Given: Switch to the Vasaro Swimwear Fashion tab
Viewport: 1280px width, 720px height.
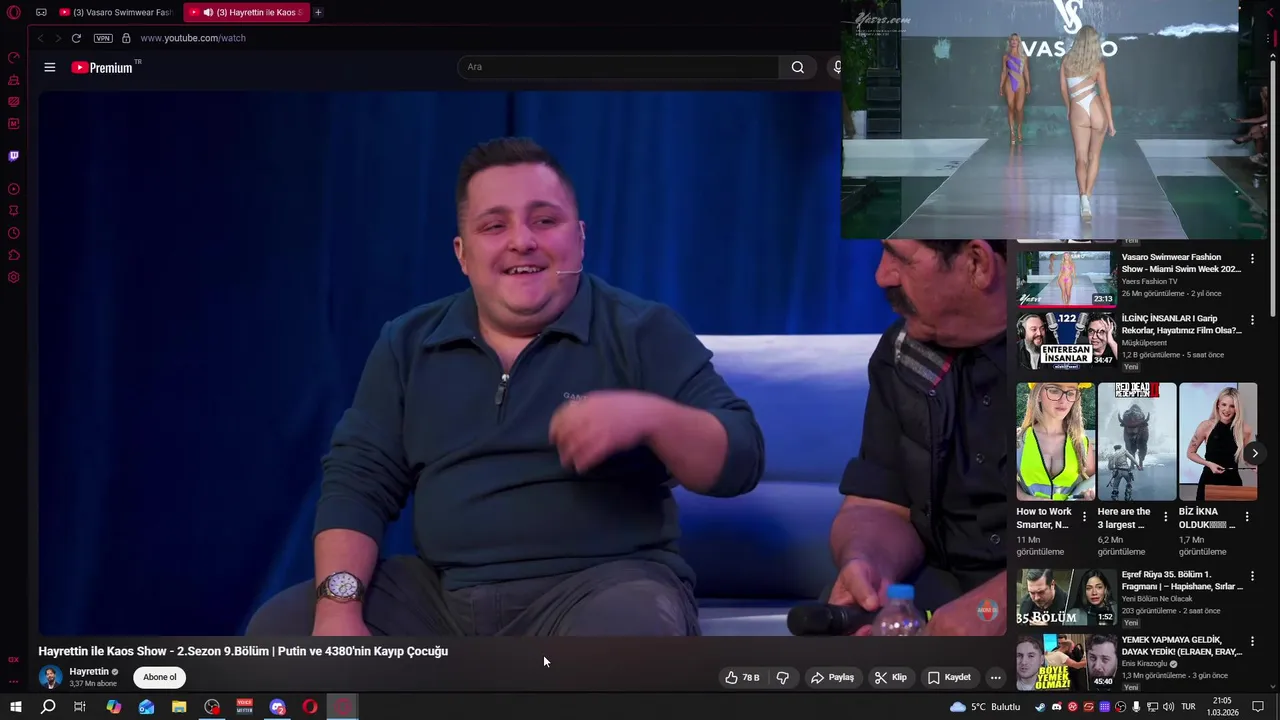Looking at the screenshot, I should pyautogui.click(x=116, y=12).
